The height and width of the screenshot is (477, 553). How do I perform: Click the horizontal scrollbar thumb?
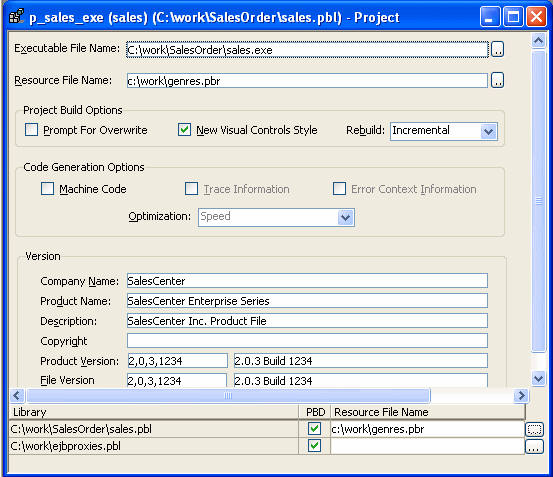point(228,396)
